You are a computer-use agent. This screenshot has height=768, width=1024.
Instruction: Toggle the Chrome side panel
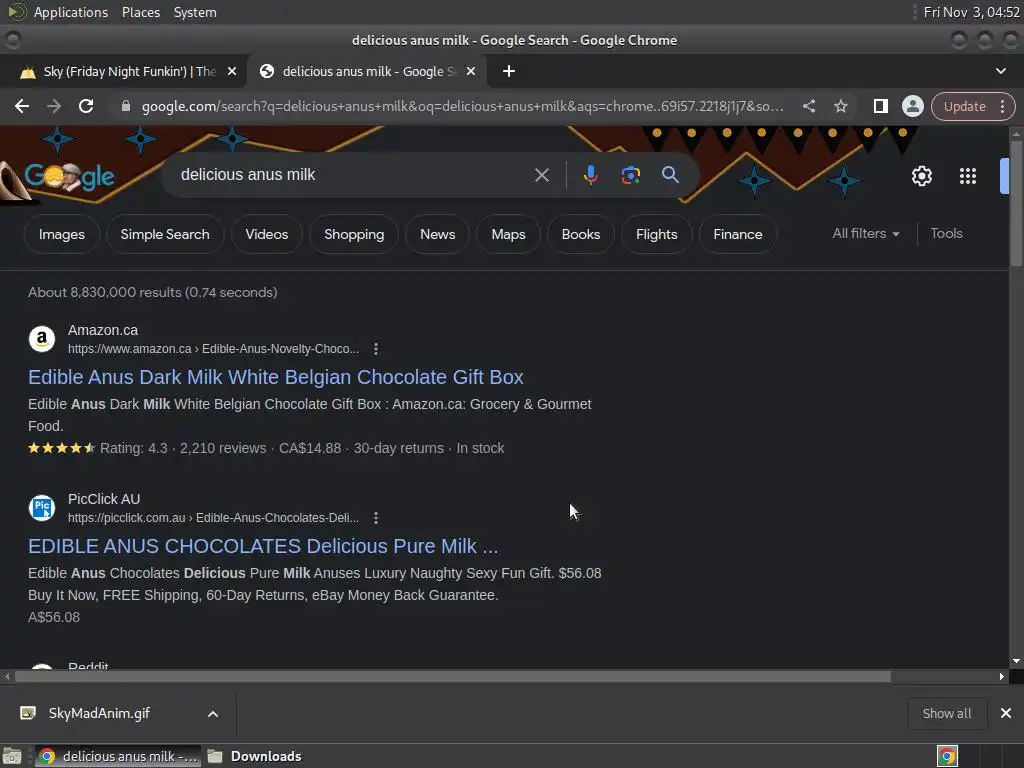[x=880, y=106]
